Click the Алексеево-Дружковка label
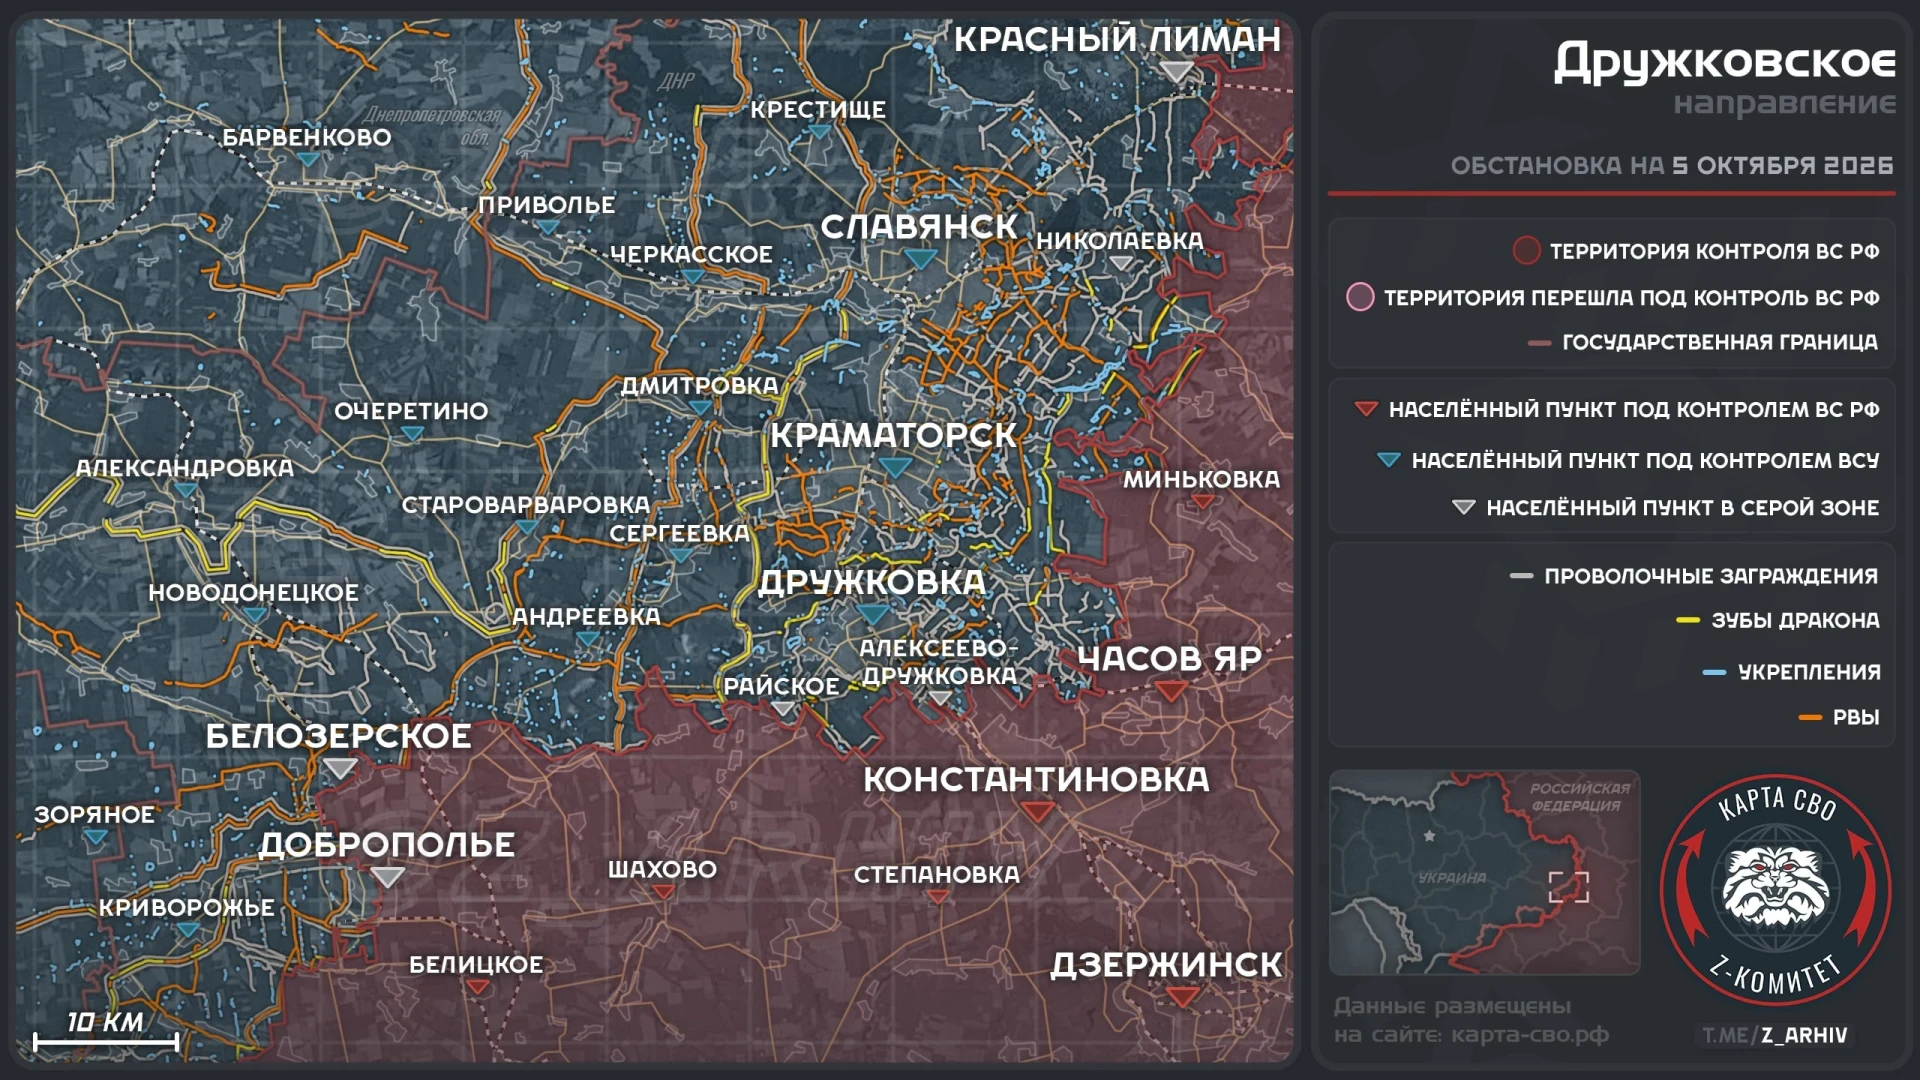The image size is (1920, 1080). (x=938, y=662)
